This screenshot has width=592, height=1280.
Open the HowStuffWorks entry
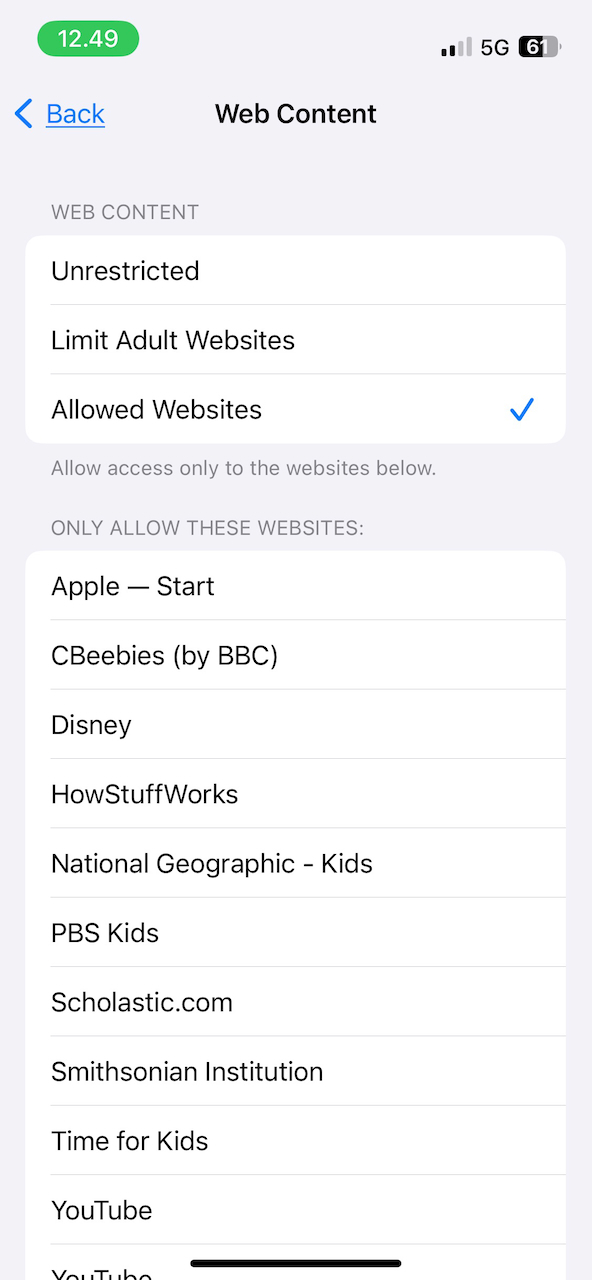pyautogui.click(x=295, y=794)
